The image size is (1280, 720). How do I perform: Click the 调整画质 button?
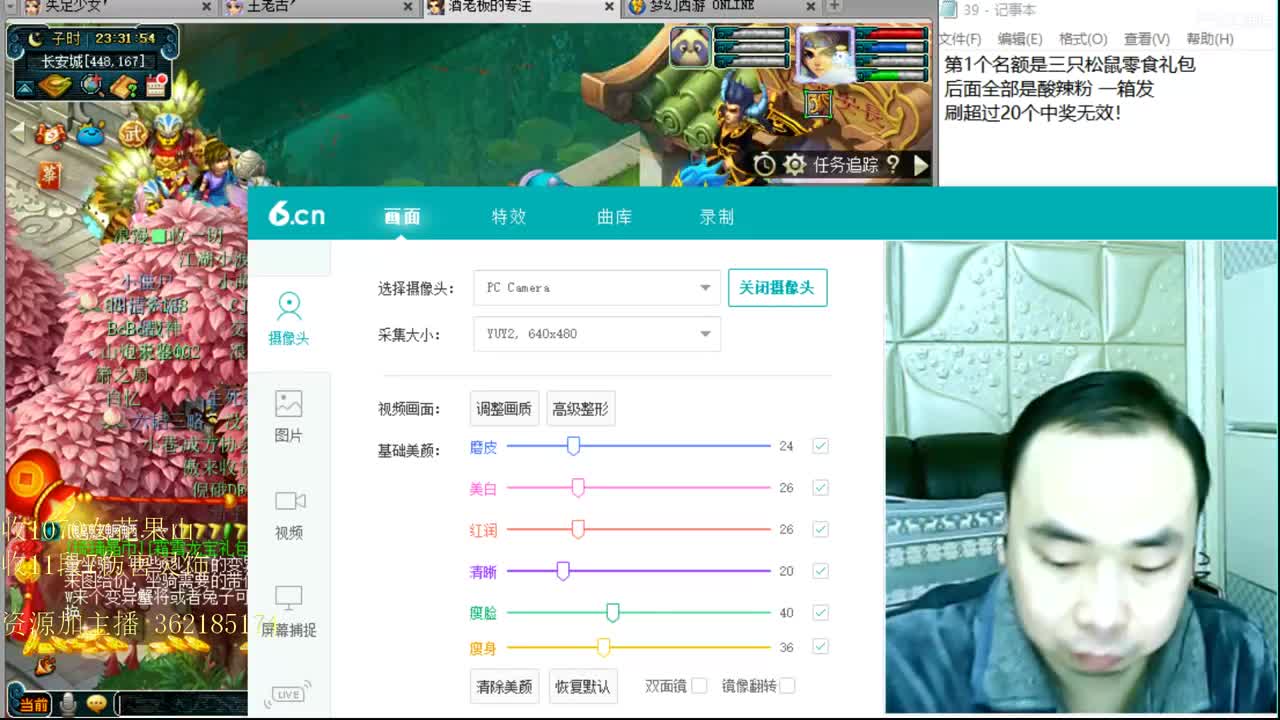click(x=504, y=409)
